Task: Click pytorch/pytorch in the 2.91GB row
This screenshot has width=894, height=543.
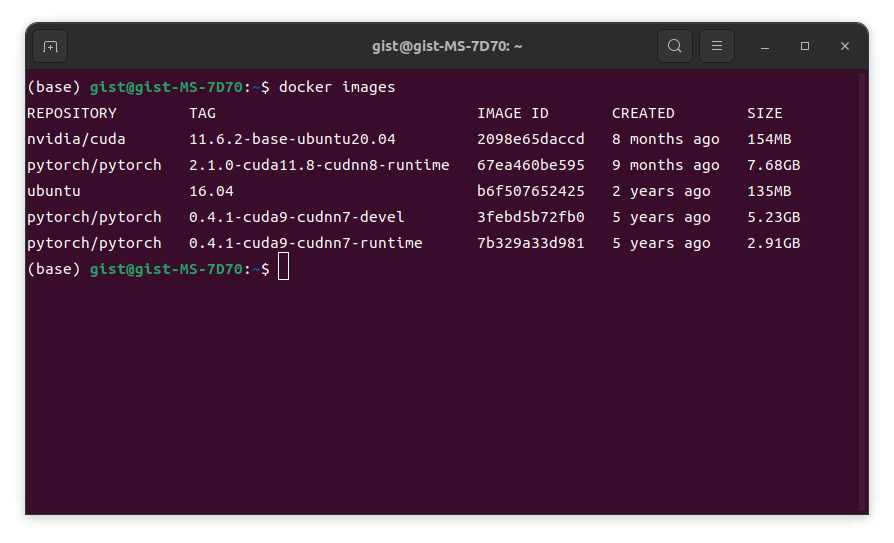Action: point(94,243)
